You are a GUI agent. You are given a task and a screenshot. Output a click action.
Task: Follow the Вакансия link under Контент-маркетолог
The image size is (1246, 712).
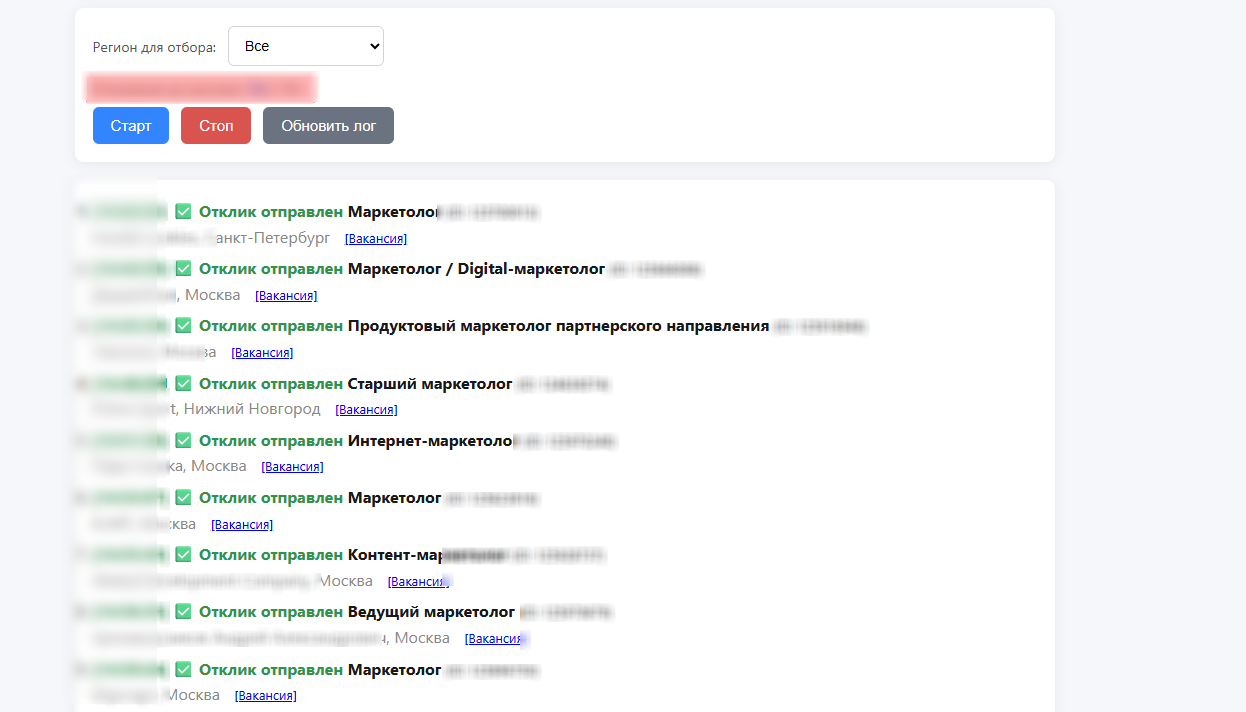[418, 582]
